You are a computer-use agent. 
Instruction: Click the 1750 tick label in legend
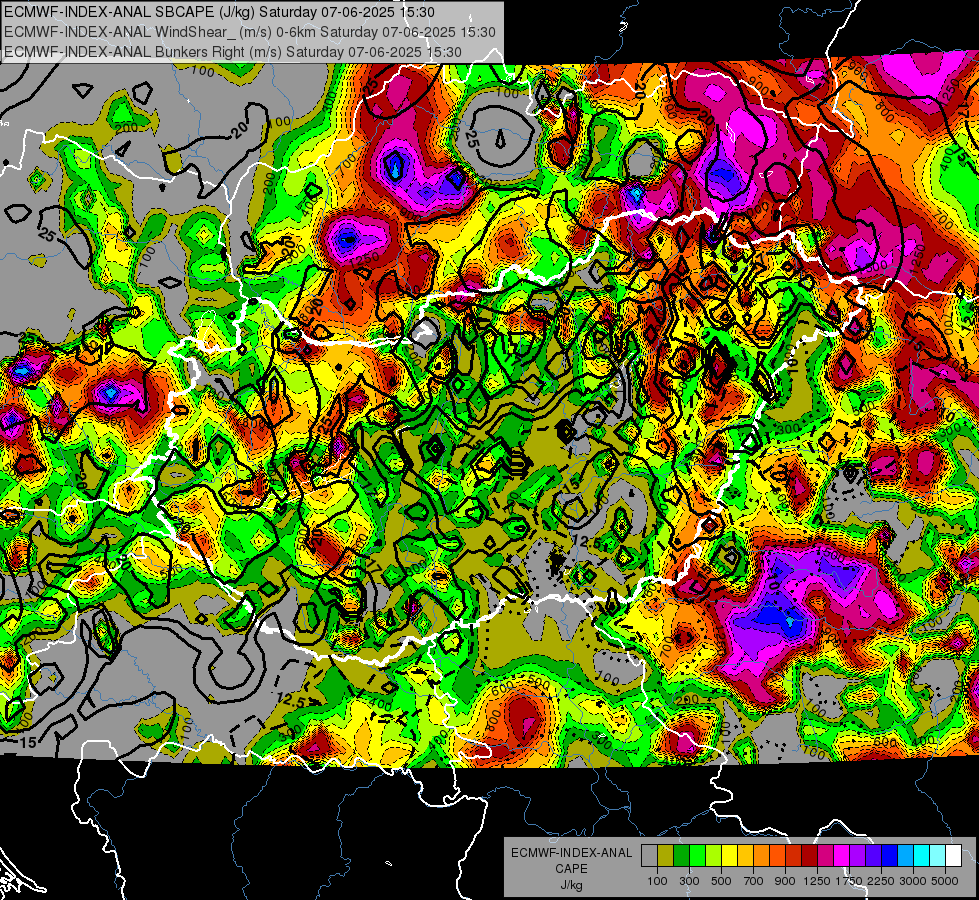tap(850, 881)
